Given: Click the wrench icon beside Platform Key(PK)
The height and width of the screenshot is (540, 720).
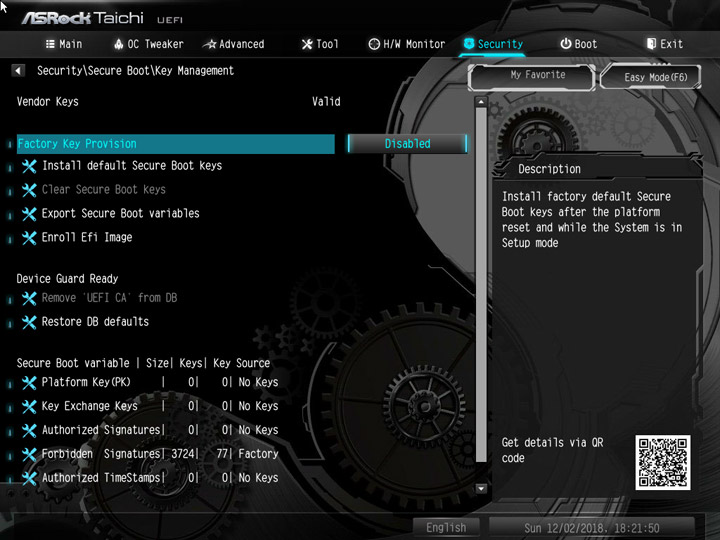Looking at the screenshot, I should [x=29, y=383].
